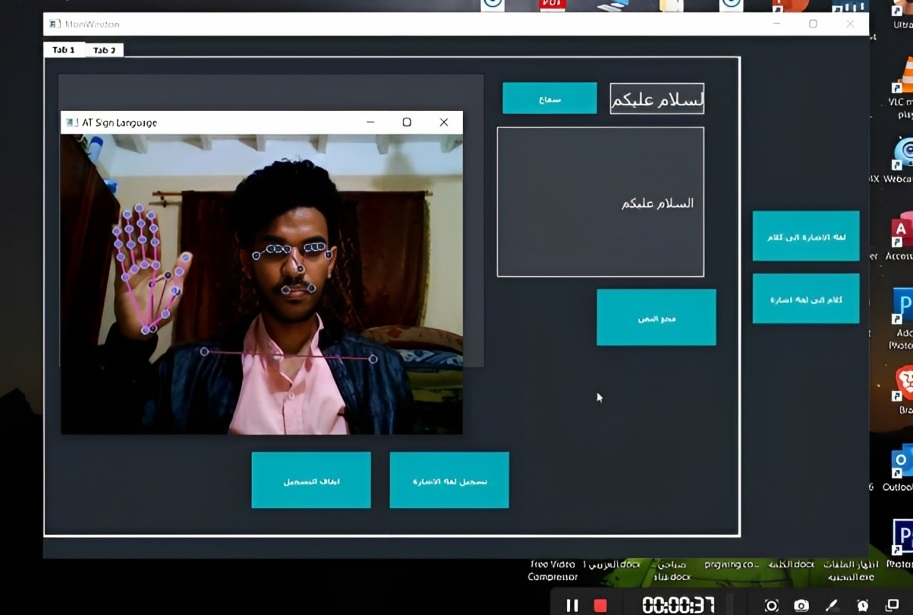Open the VLC media player desktop shortcut
The image size is (913, 615).
902,87
